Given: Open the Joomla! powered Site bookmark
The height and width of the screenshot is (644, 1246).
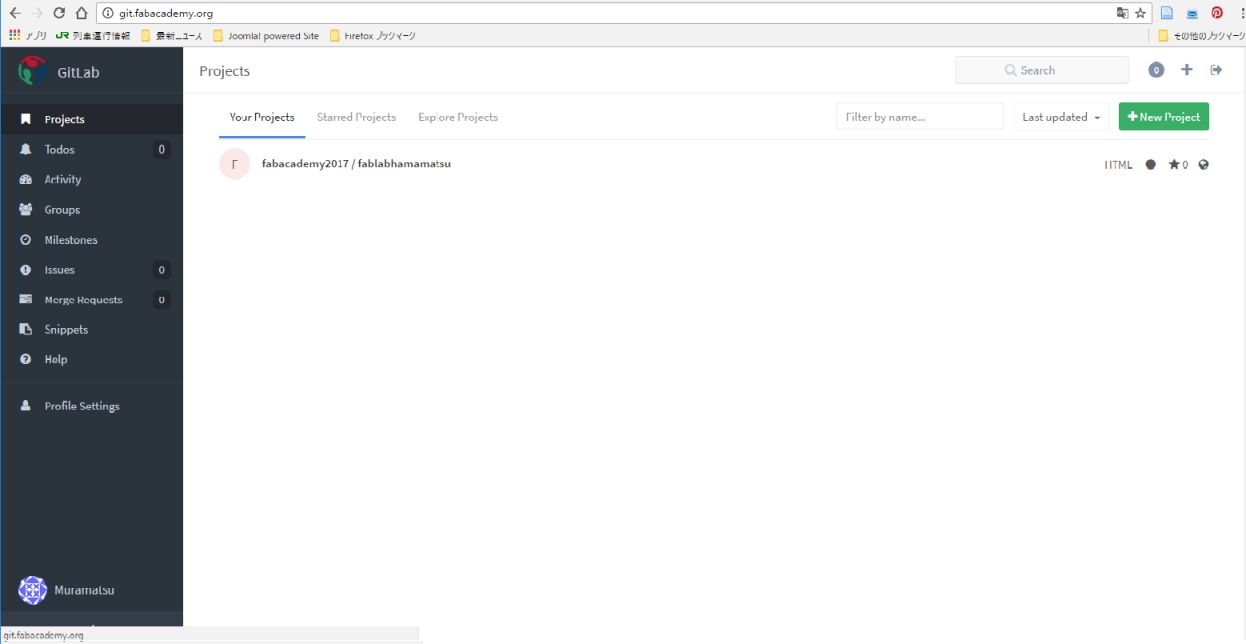Looking at the screenshot, I should (266, 36).
